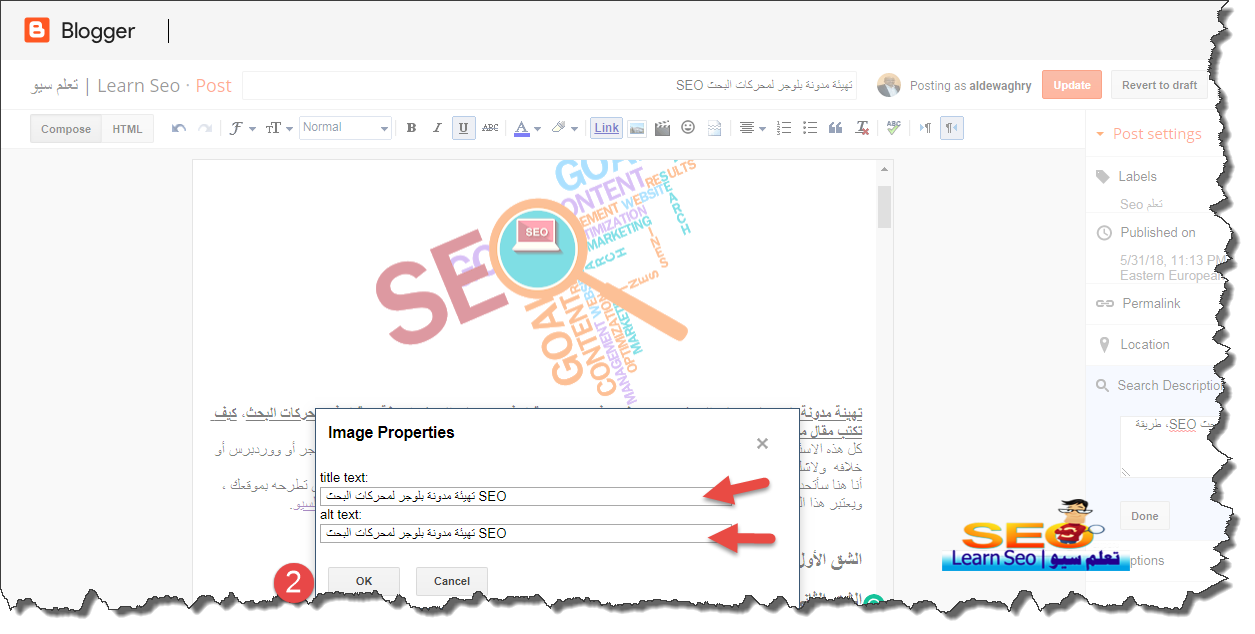Select the SEO image in the editor

point(535,280)
